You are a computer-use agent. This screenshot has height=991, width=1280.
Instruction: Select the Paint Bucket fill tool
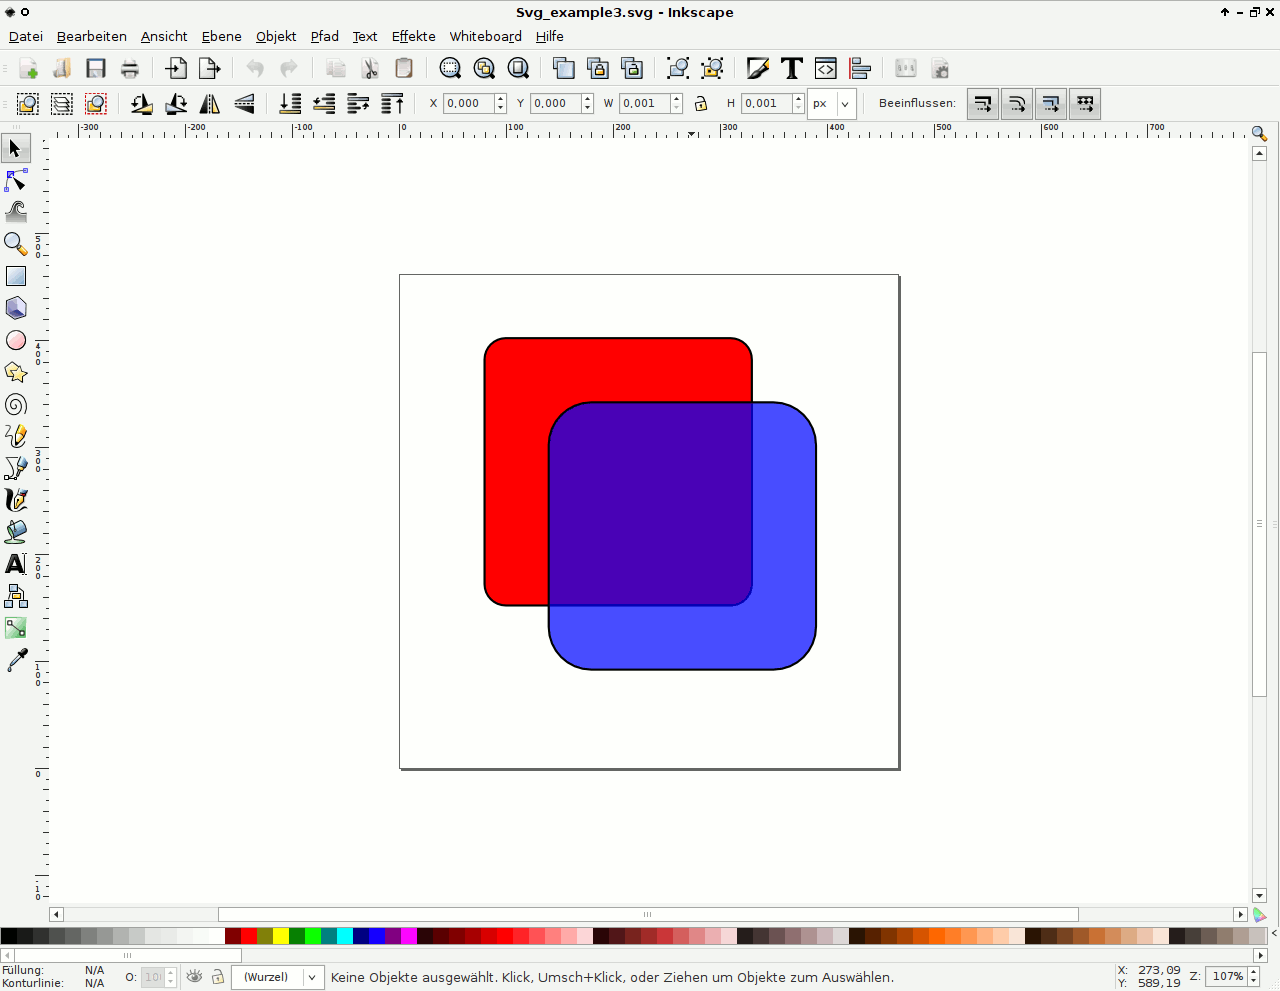pyautogui.click(x=15, y=532)
